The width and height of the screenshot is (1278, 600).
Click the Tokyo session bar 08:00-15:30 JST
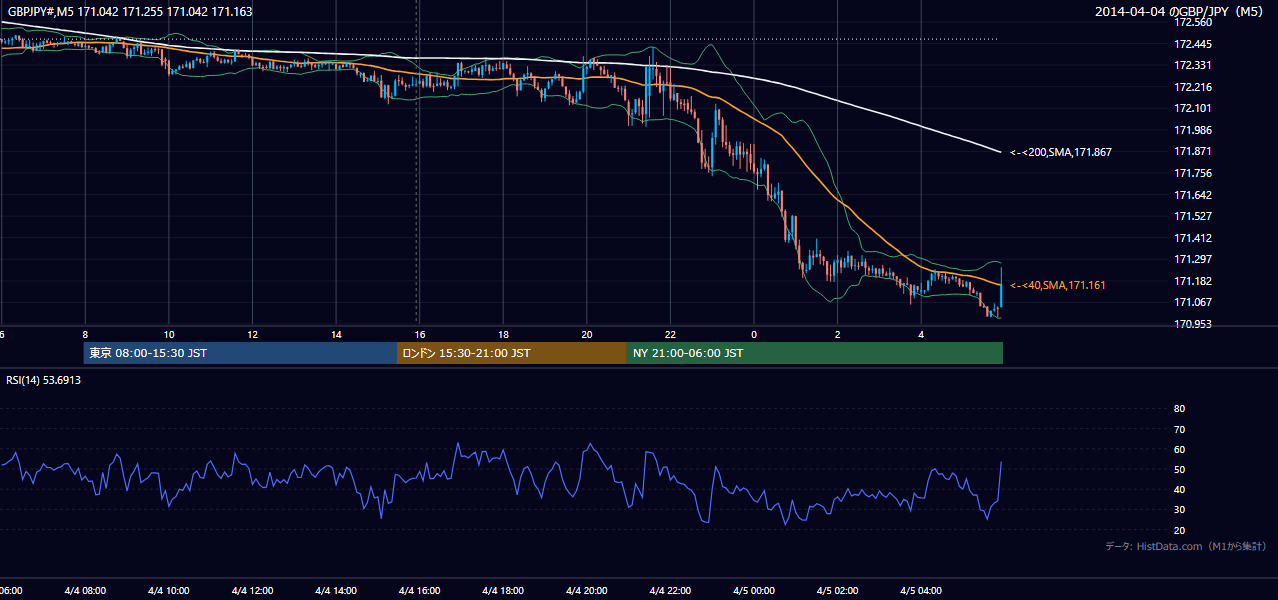(x=240, y=353)
